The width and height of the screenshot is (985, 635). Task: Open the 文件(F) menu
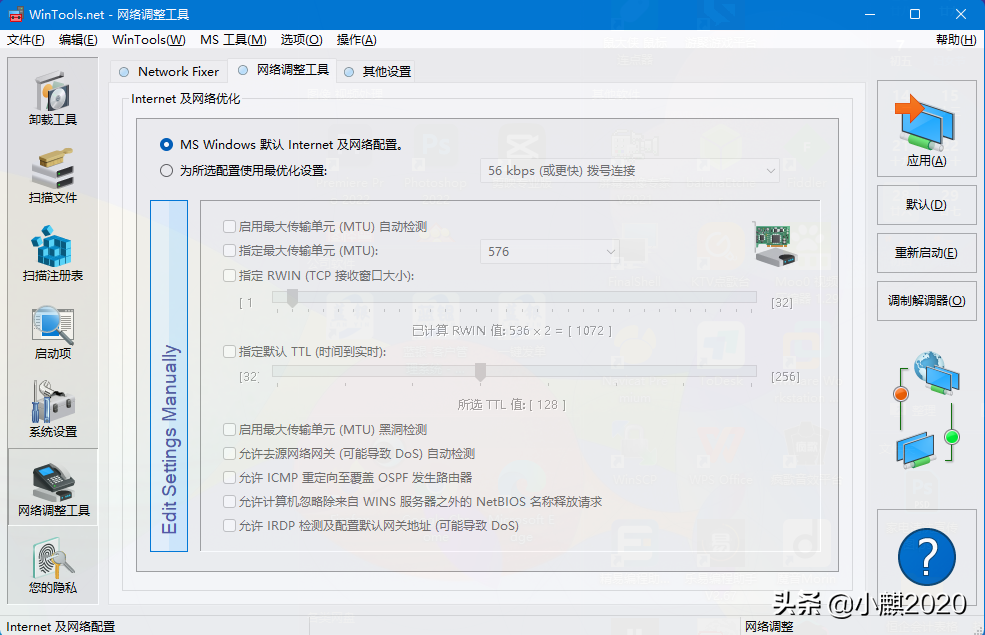(26, 40)
